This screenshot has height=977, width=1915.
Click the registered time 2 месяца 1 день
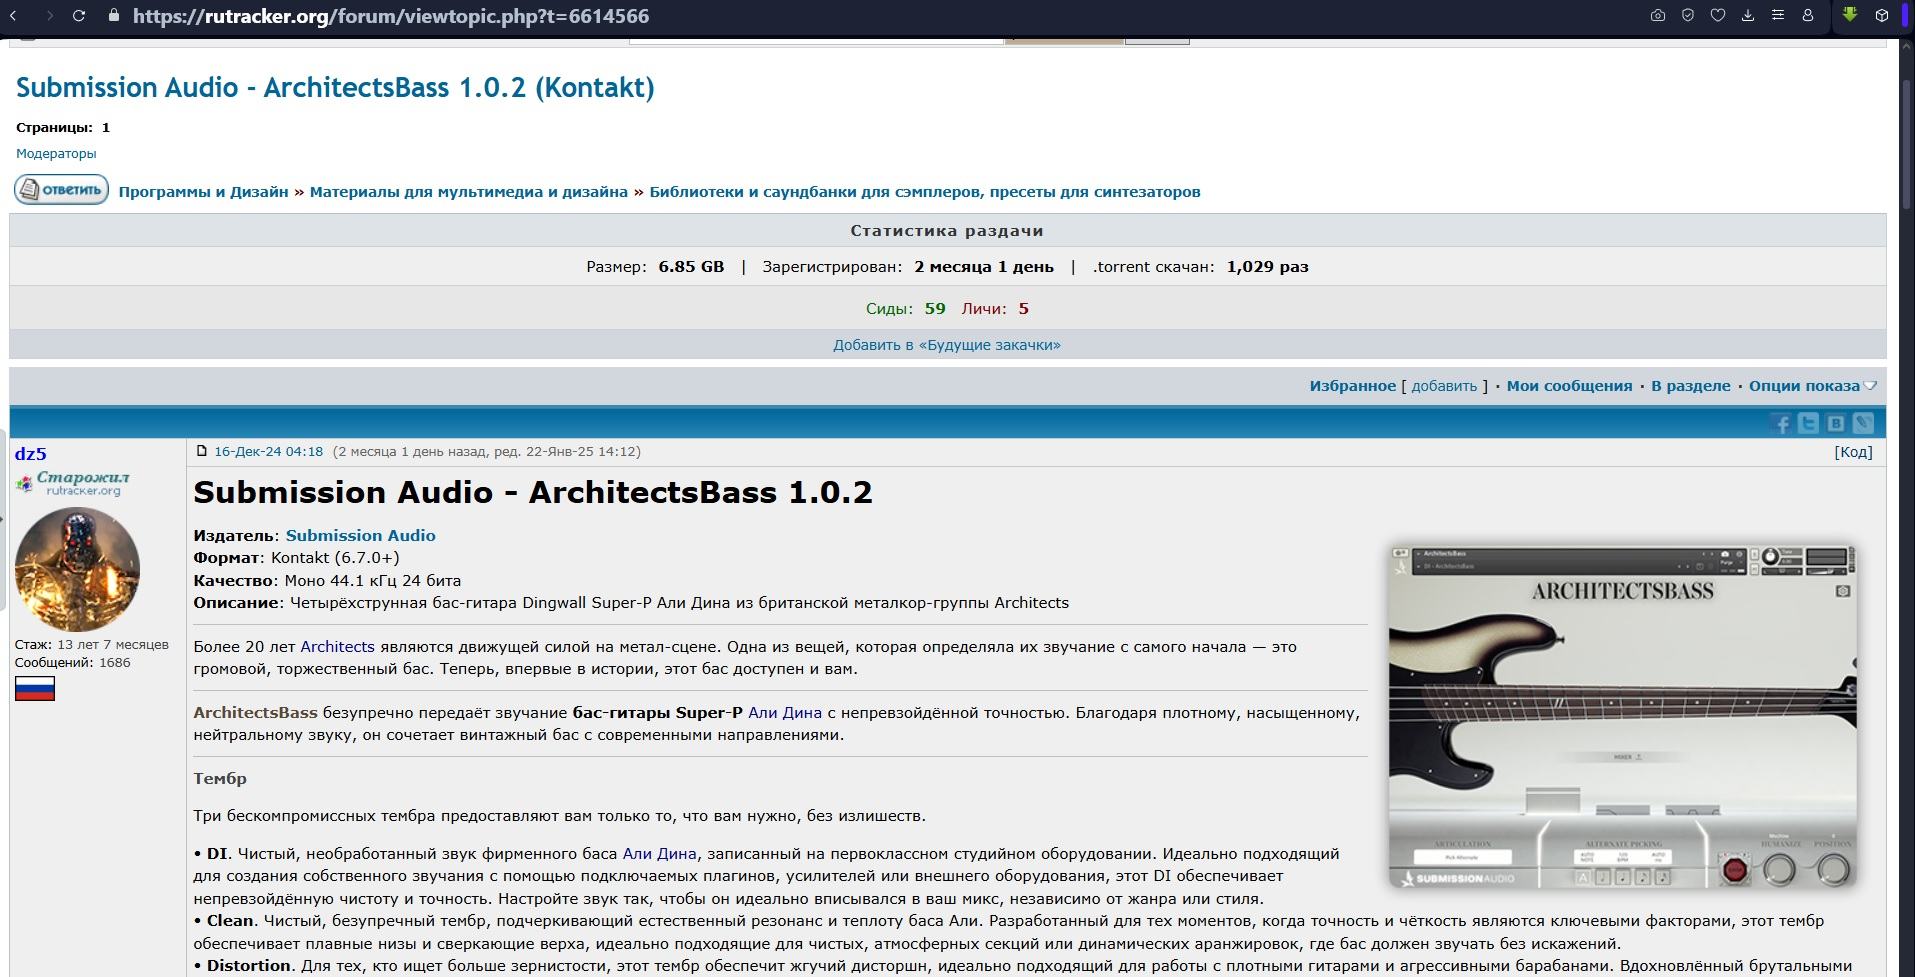coord(984,267)
